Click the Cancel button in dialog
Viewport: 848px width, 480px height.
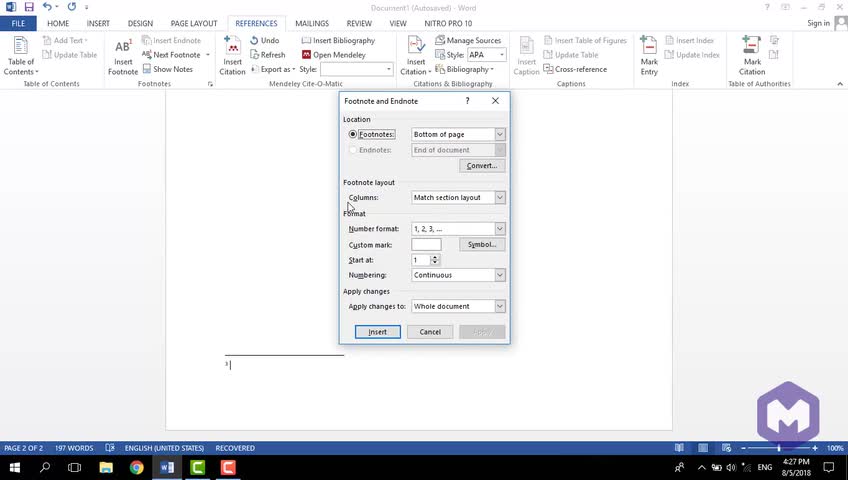pos(430,332)
